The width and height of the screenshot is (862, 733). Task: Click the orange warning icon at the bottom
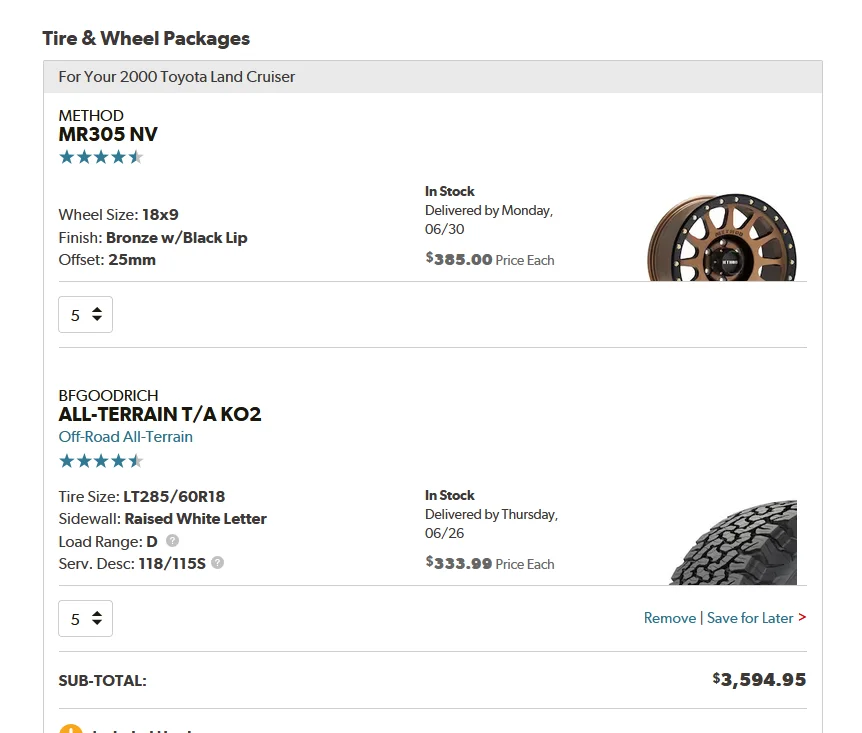[x=70, y=729]
